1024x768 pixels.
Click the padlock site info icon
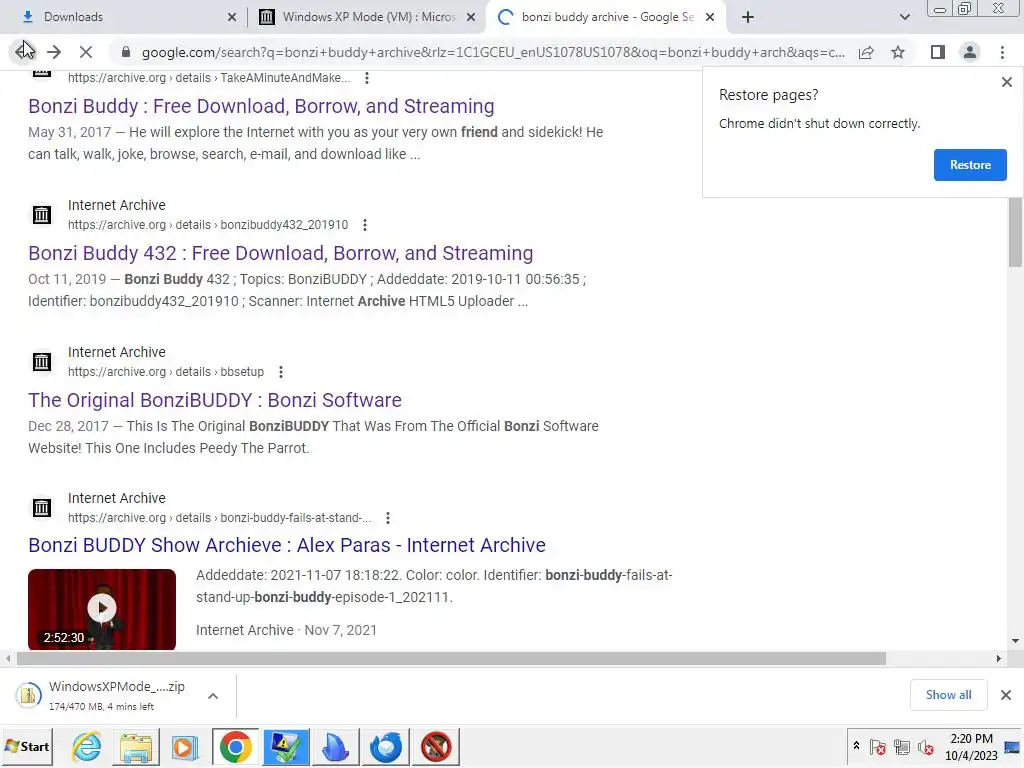(x=126, y=52)
